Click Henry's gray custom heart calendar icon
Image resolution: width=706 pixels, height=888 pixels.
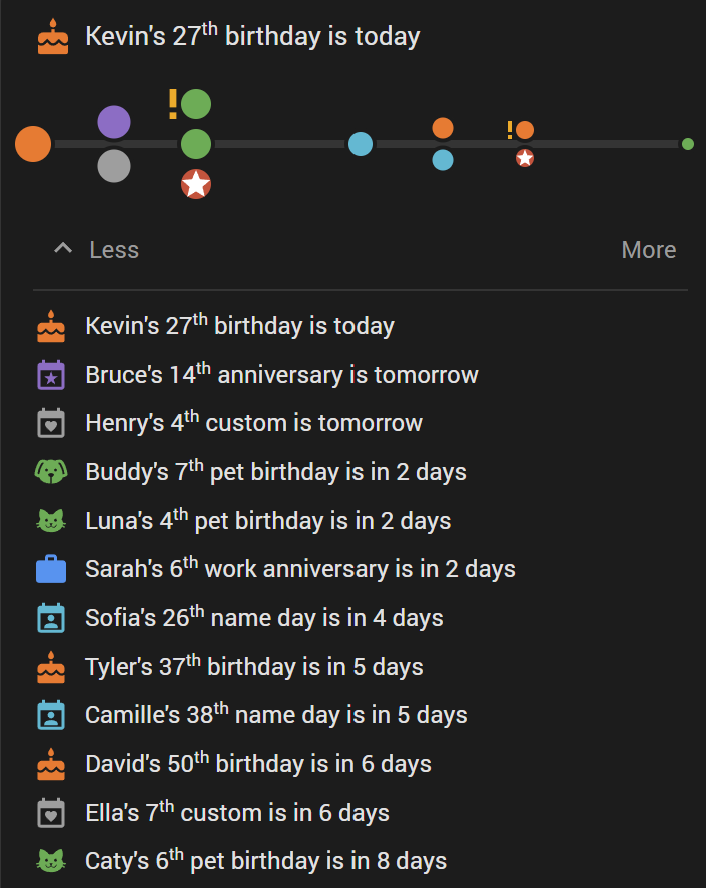(51, 423)
